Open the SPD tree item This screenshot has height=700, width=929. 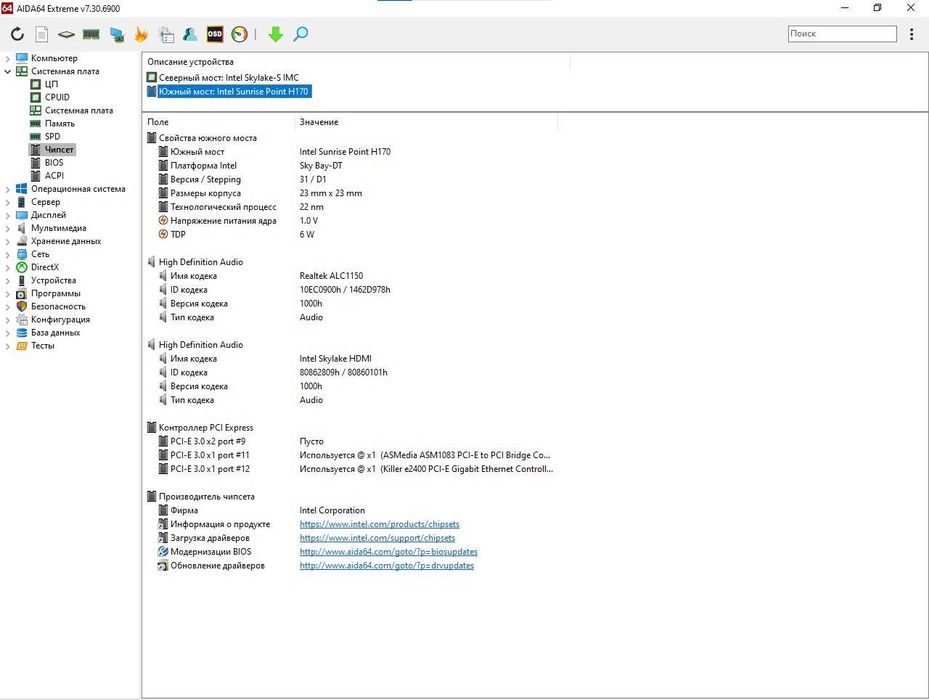click(53, 136)
